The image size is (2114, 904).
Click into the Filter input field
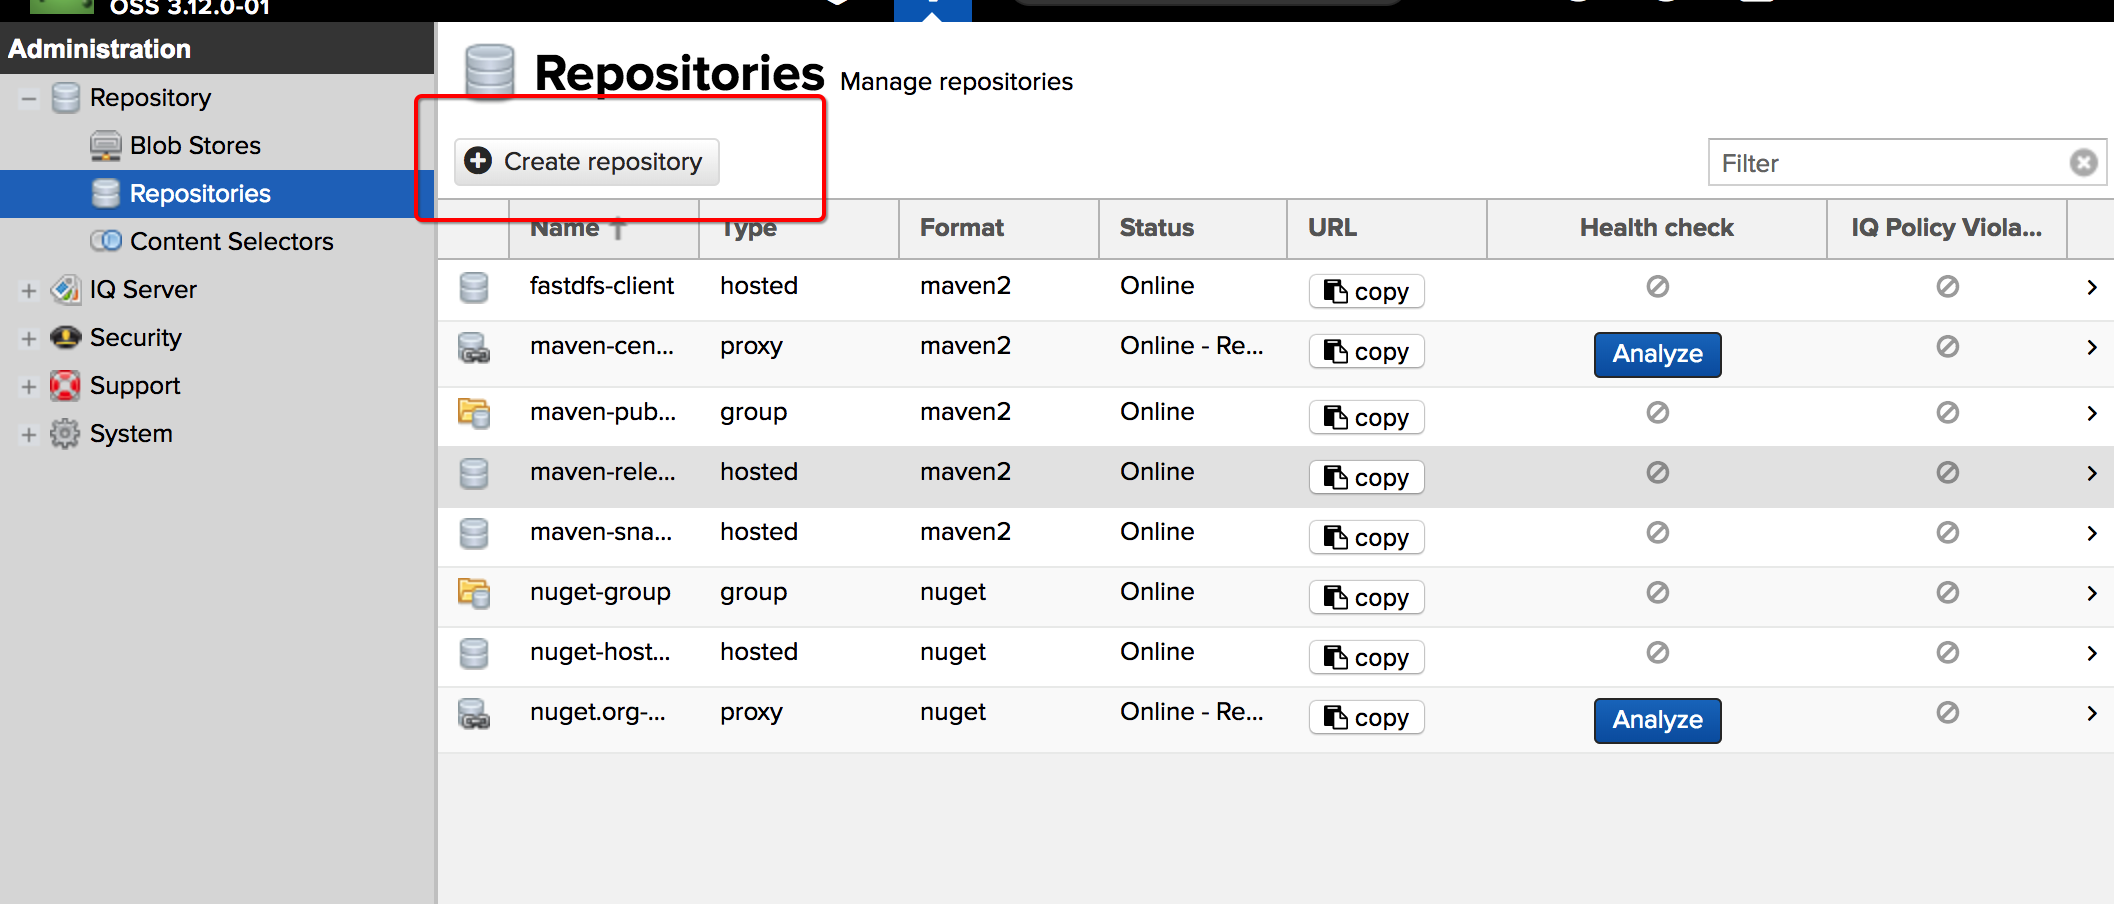point(1885,163)
